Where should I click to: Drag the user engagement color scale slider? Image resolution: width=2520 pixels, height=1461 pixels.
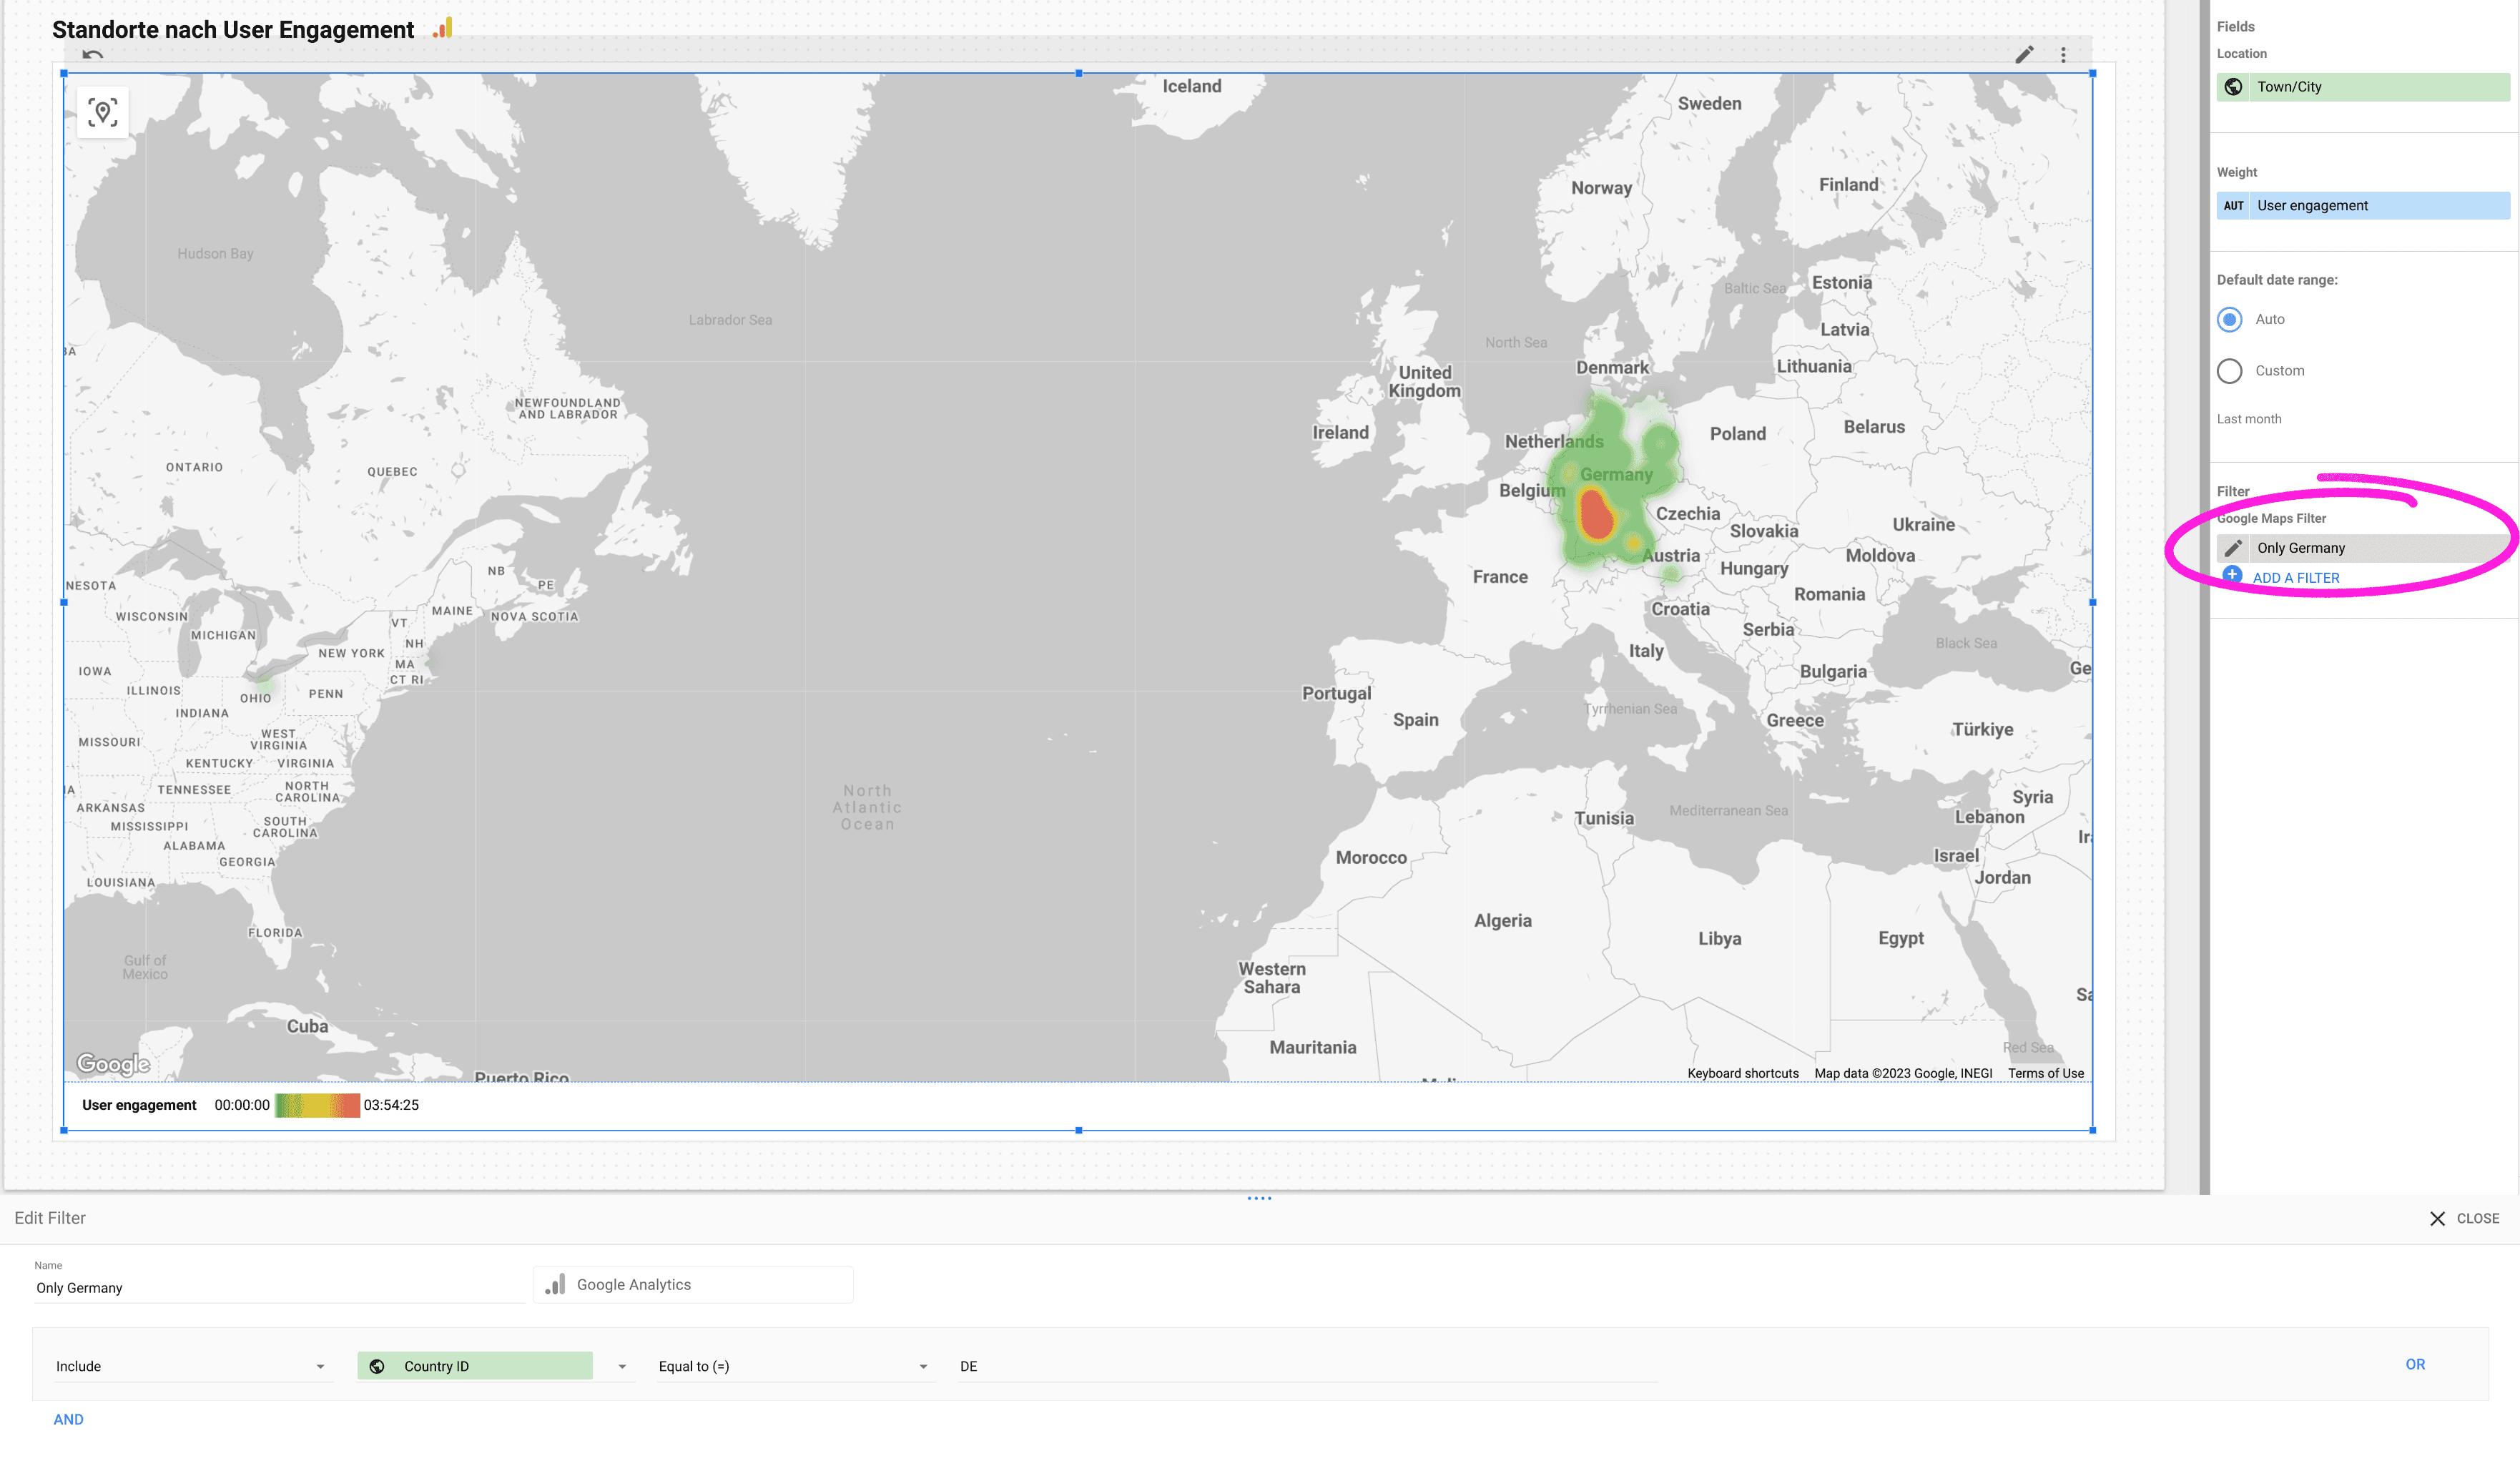coord(317,1104)
